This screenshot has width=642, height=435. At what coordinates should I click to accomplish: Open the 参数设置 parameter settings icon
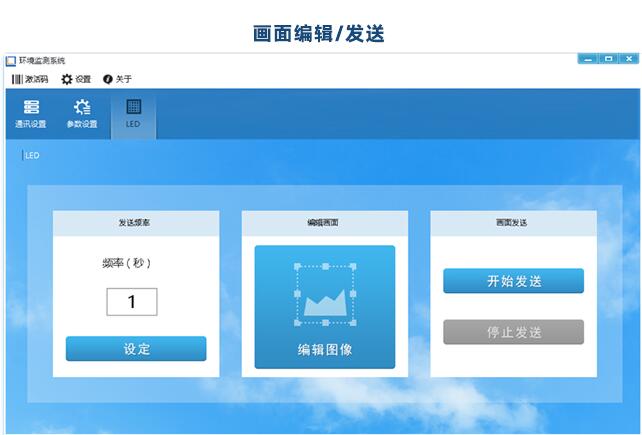[x=82, y=107]
